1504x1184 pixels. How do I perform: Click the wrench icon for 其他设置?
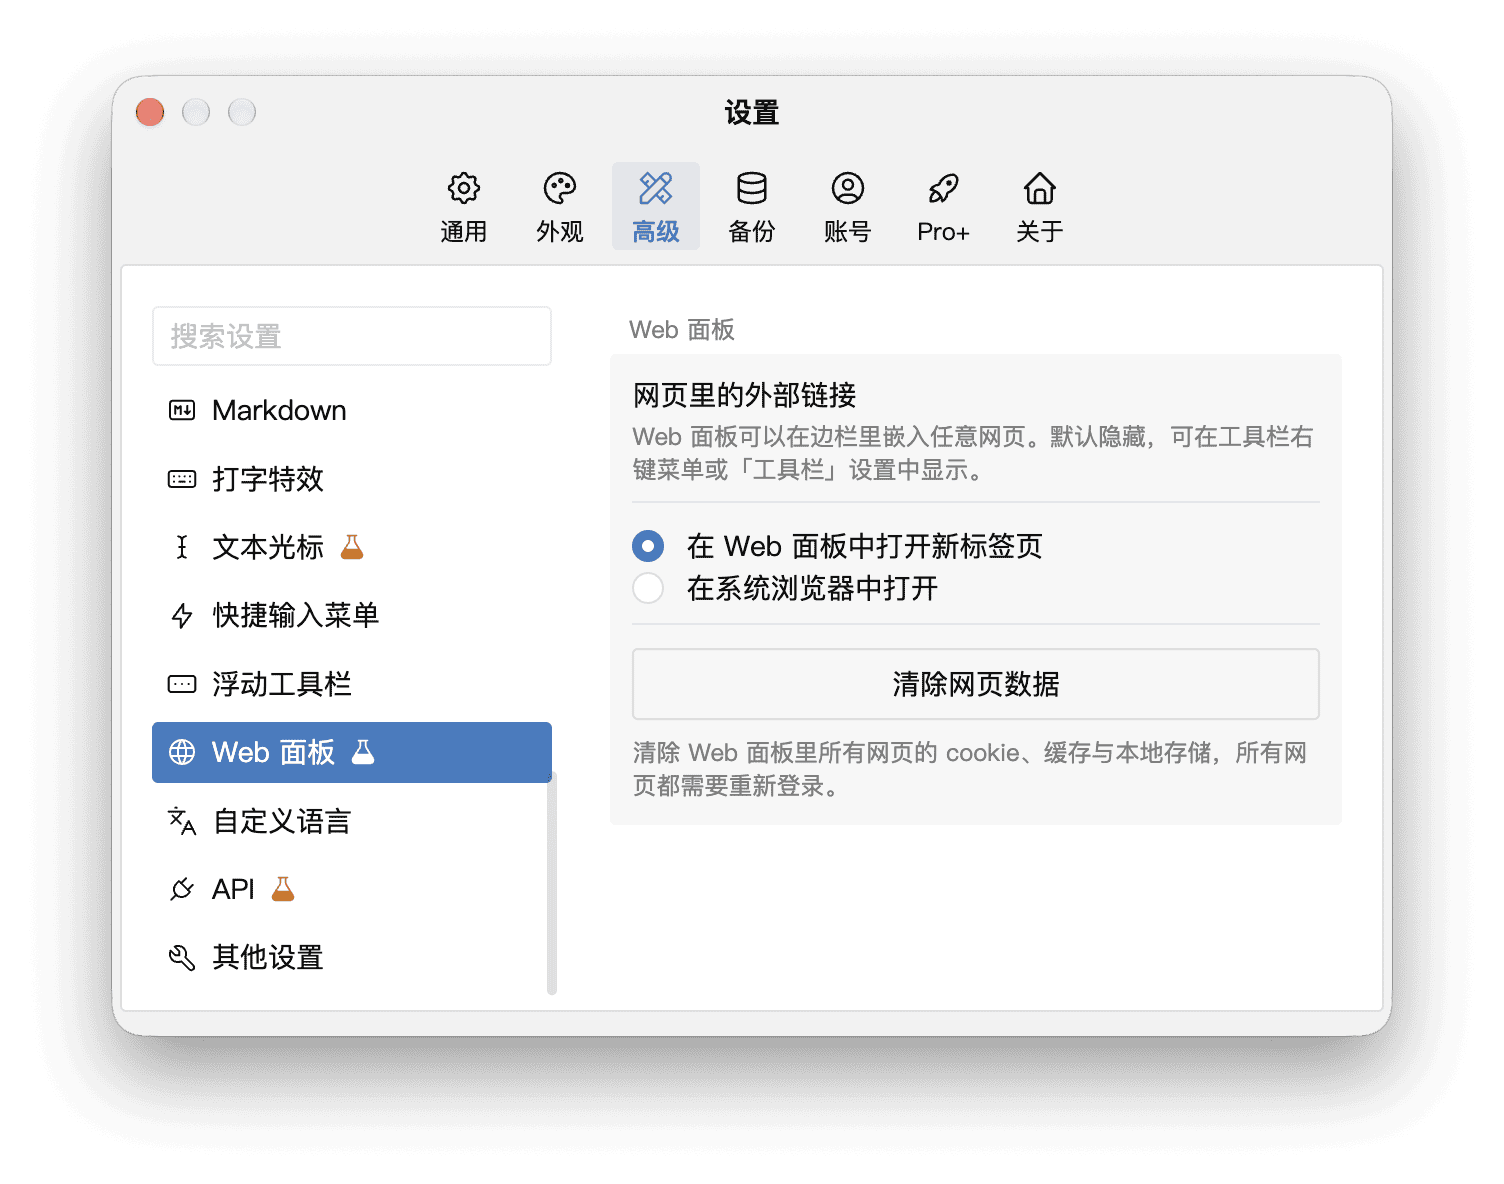coord(182,957)
